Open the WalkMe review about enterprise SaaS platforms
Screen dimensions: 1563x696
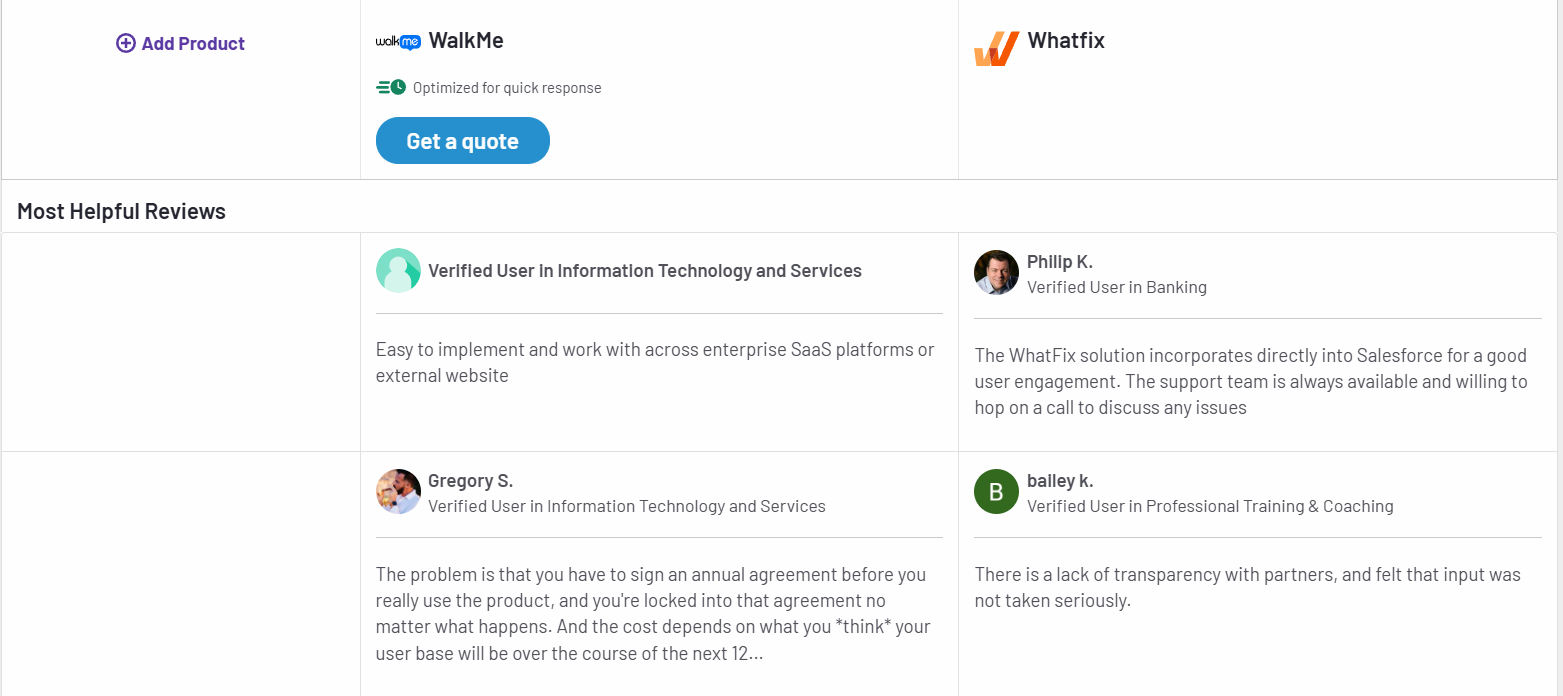click(x=654, y=362)
